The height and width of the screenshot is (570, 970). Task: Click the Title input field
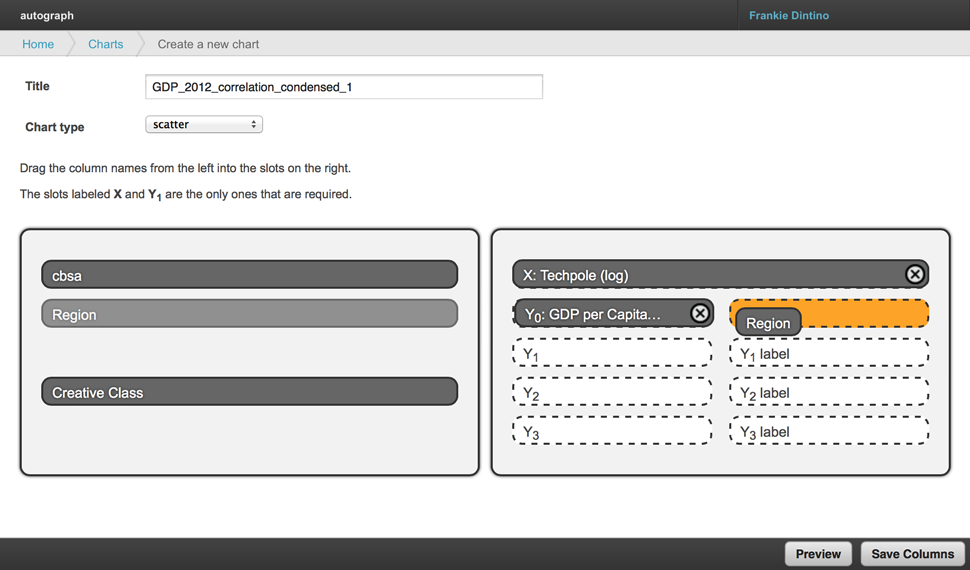(x=343, y=87)
